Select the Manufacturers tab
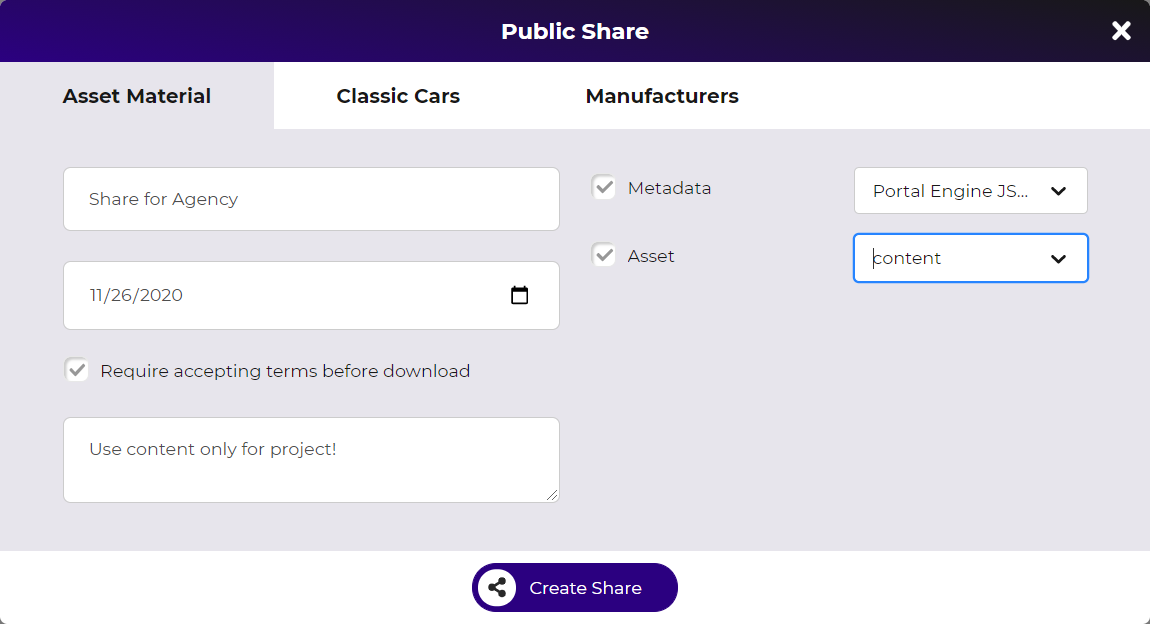 pyautogui.click(x=662, y=96)
